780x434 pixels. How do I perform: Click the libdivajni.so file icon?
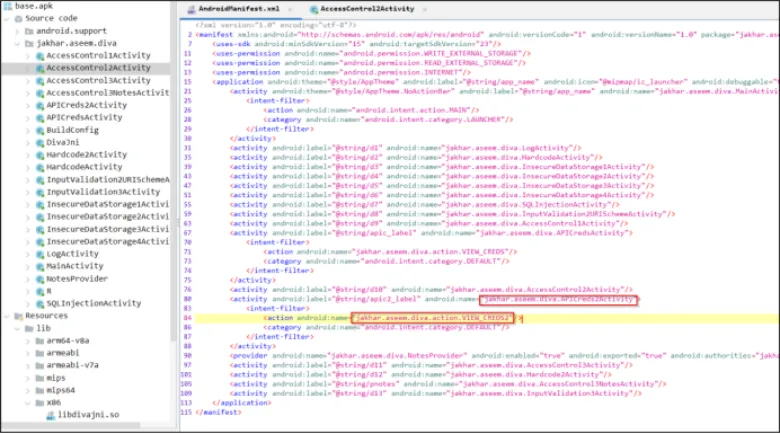point(51,415)
